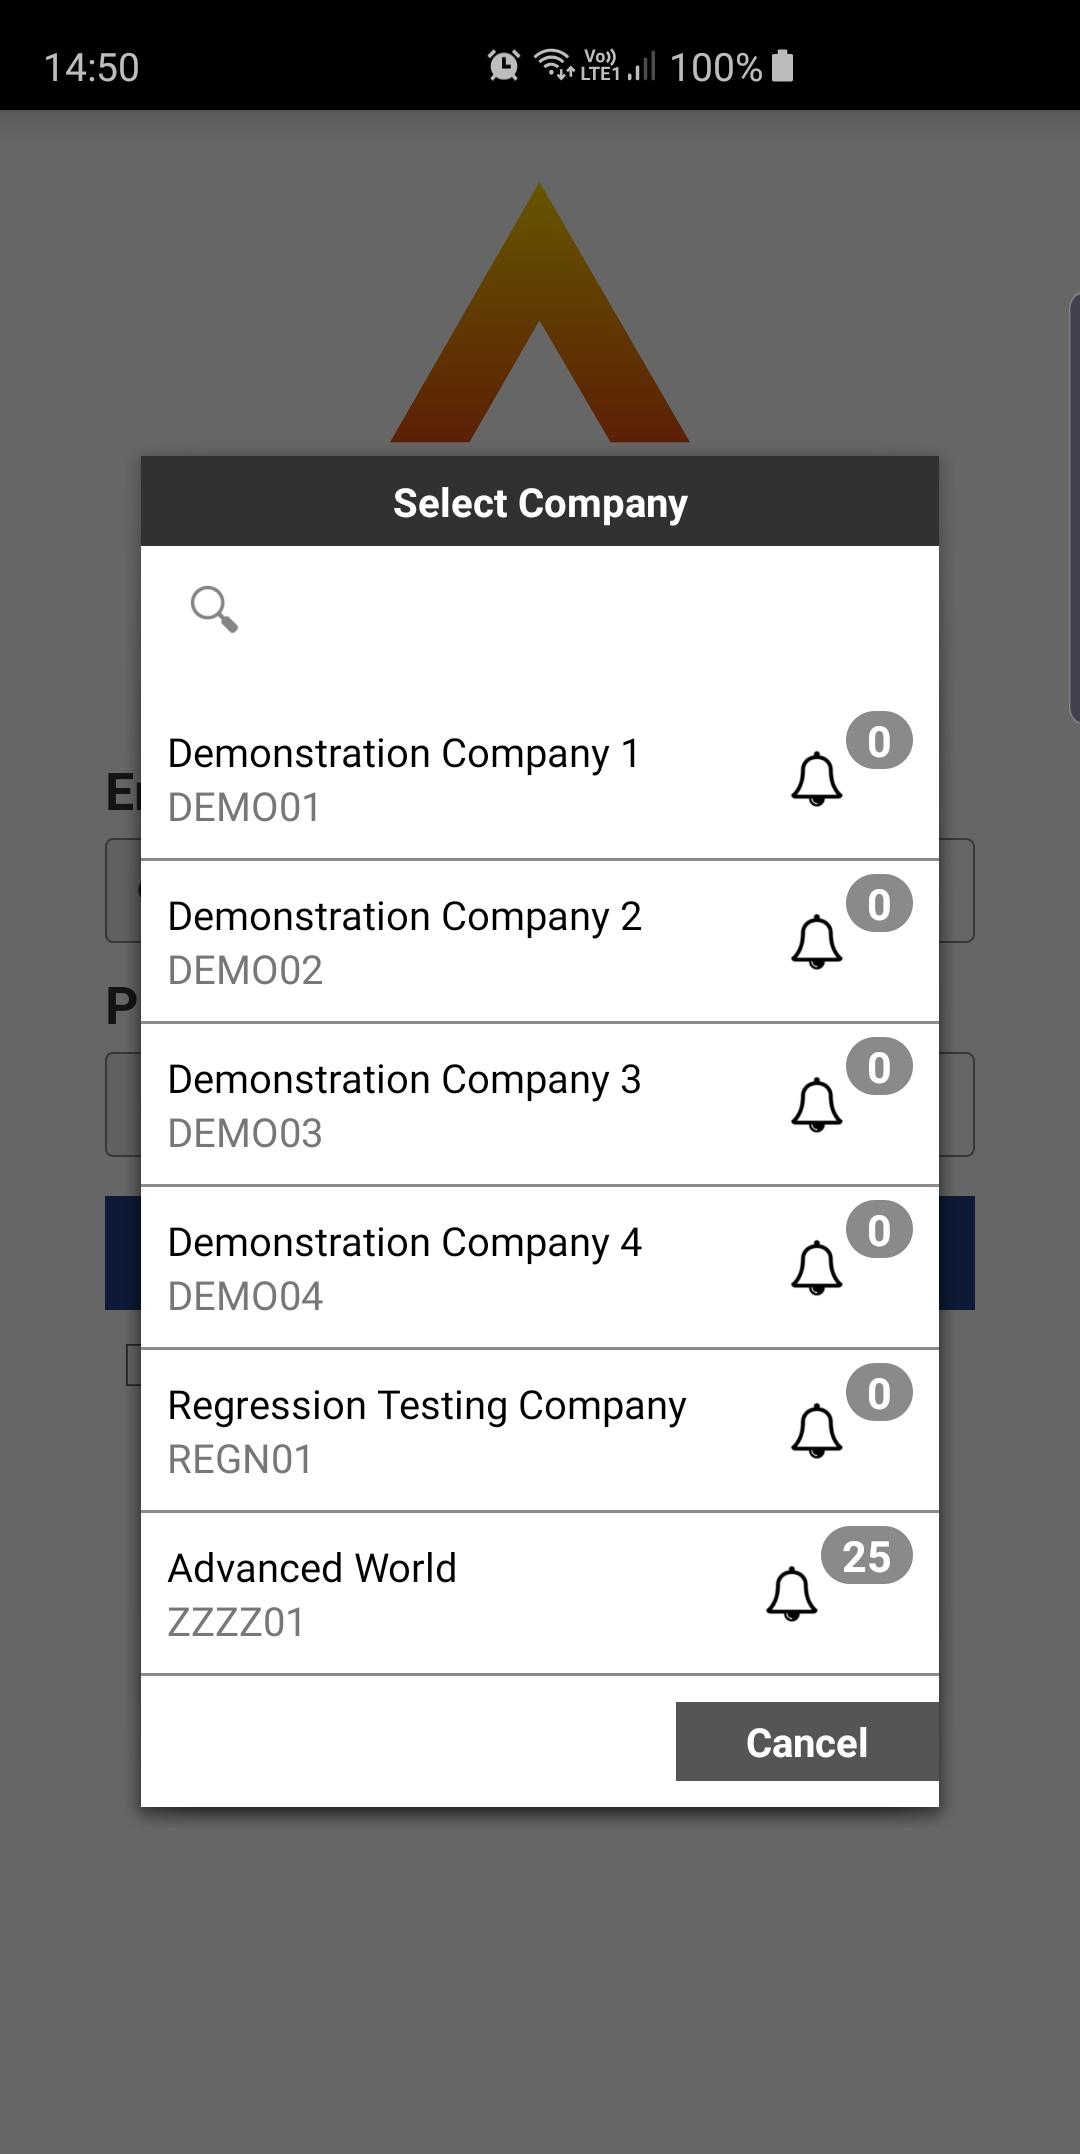Tap the bell icon for Demonstration Company 2
This screenshot has height=2154, width=1080.
[816, 942]
